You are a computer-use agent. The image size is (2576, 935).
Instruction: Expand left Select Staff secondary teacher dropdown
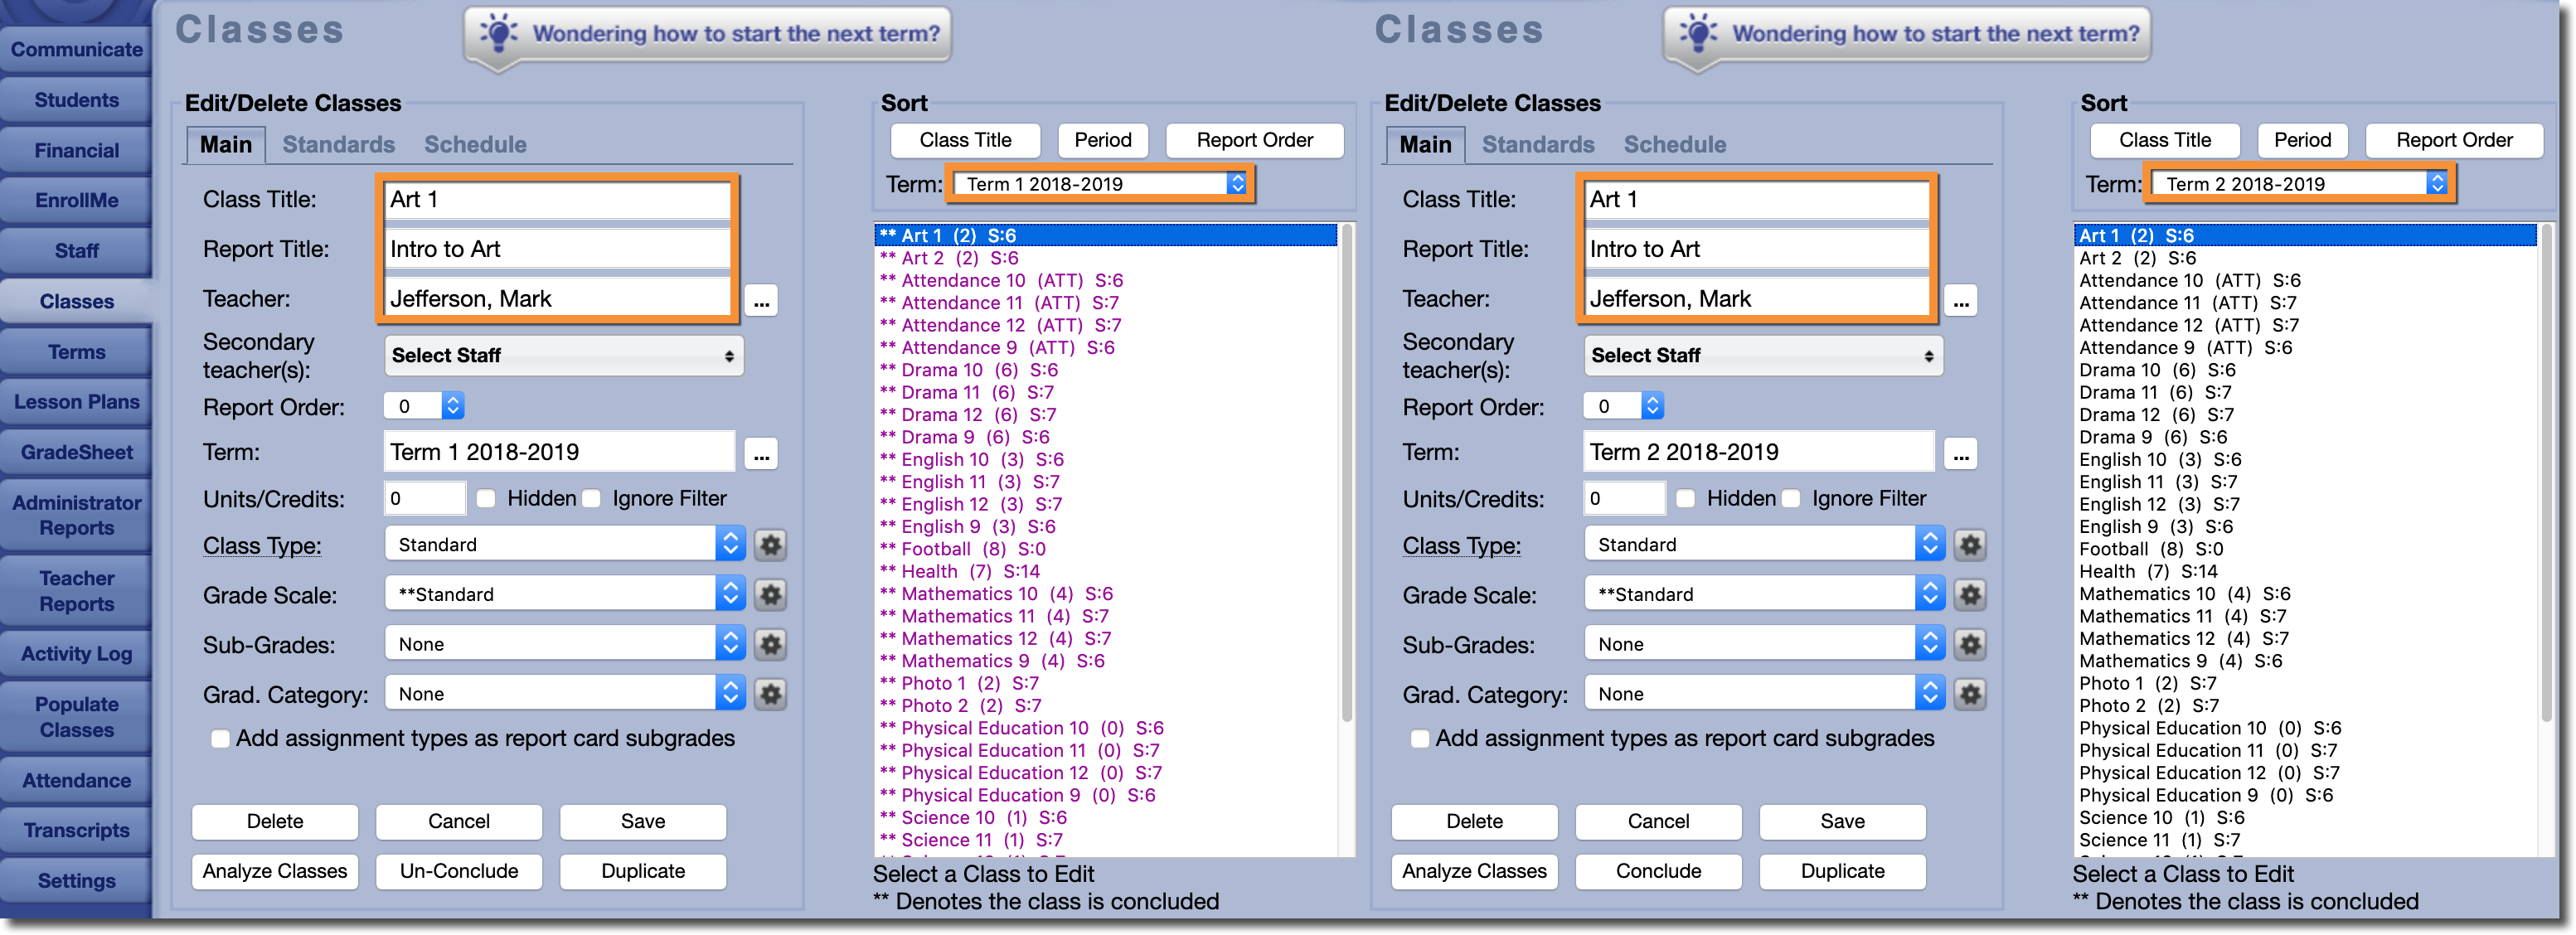563,356
